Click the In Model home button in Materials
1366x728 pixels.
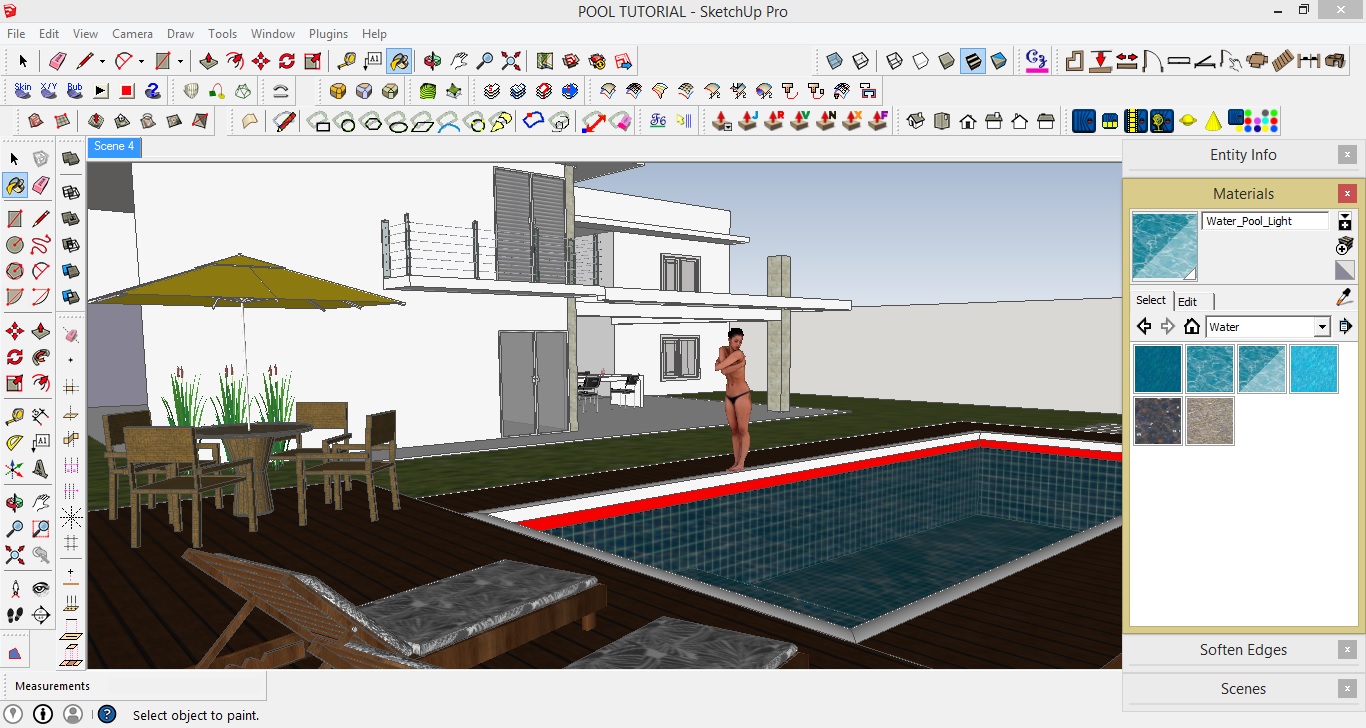[x=1192, y=326]
